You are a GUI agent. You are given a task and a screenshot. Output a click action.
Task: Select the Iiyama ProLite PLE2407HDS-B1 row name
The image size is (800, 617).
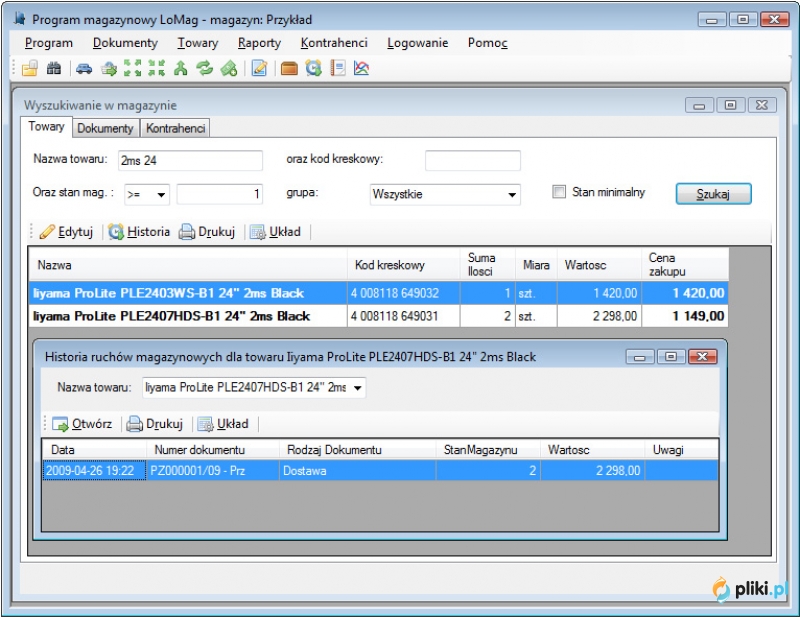click(171, 316)
